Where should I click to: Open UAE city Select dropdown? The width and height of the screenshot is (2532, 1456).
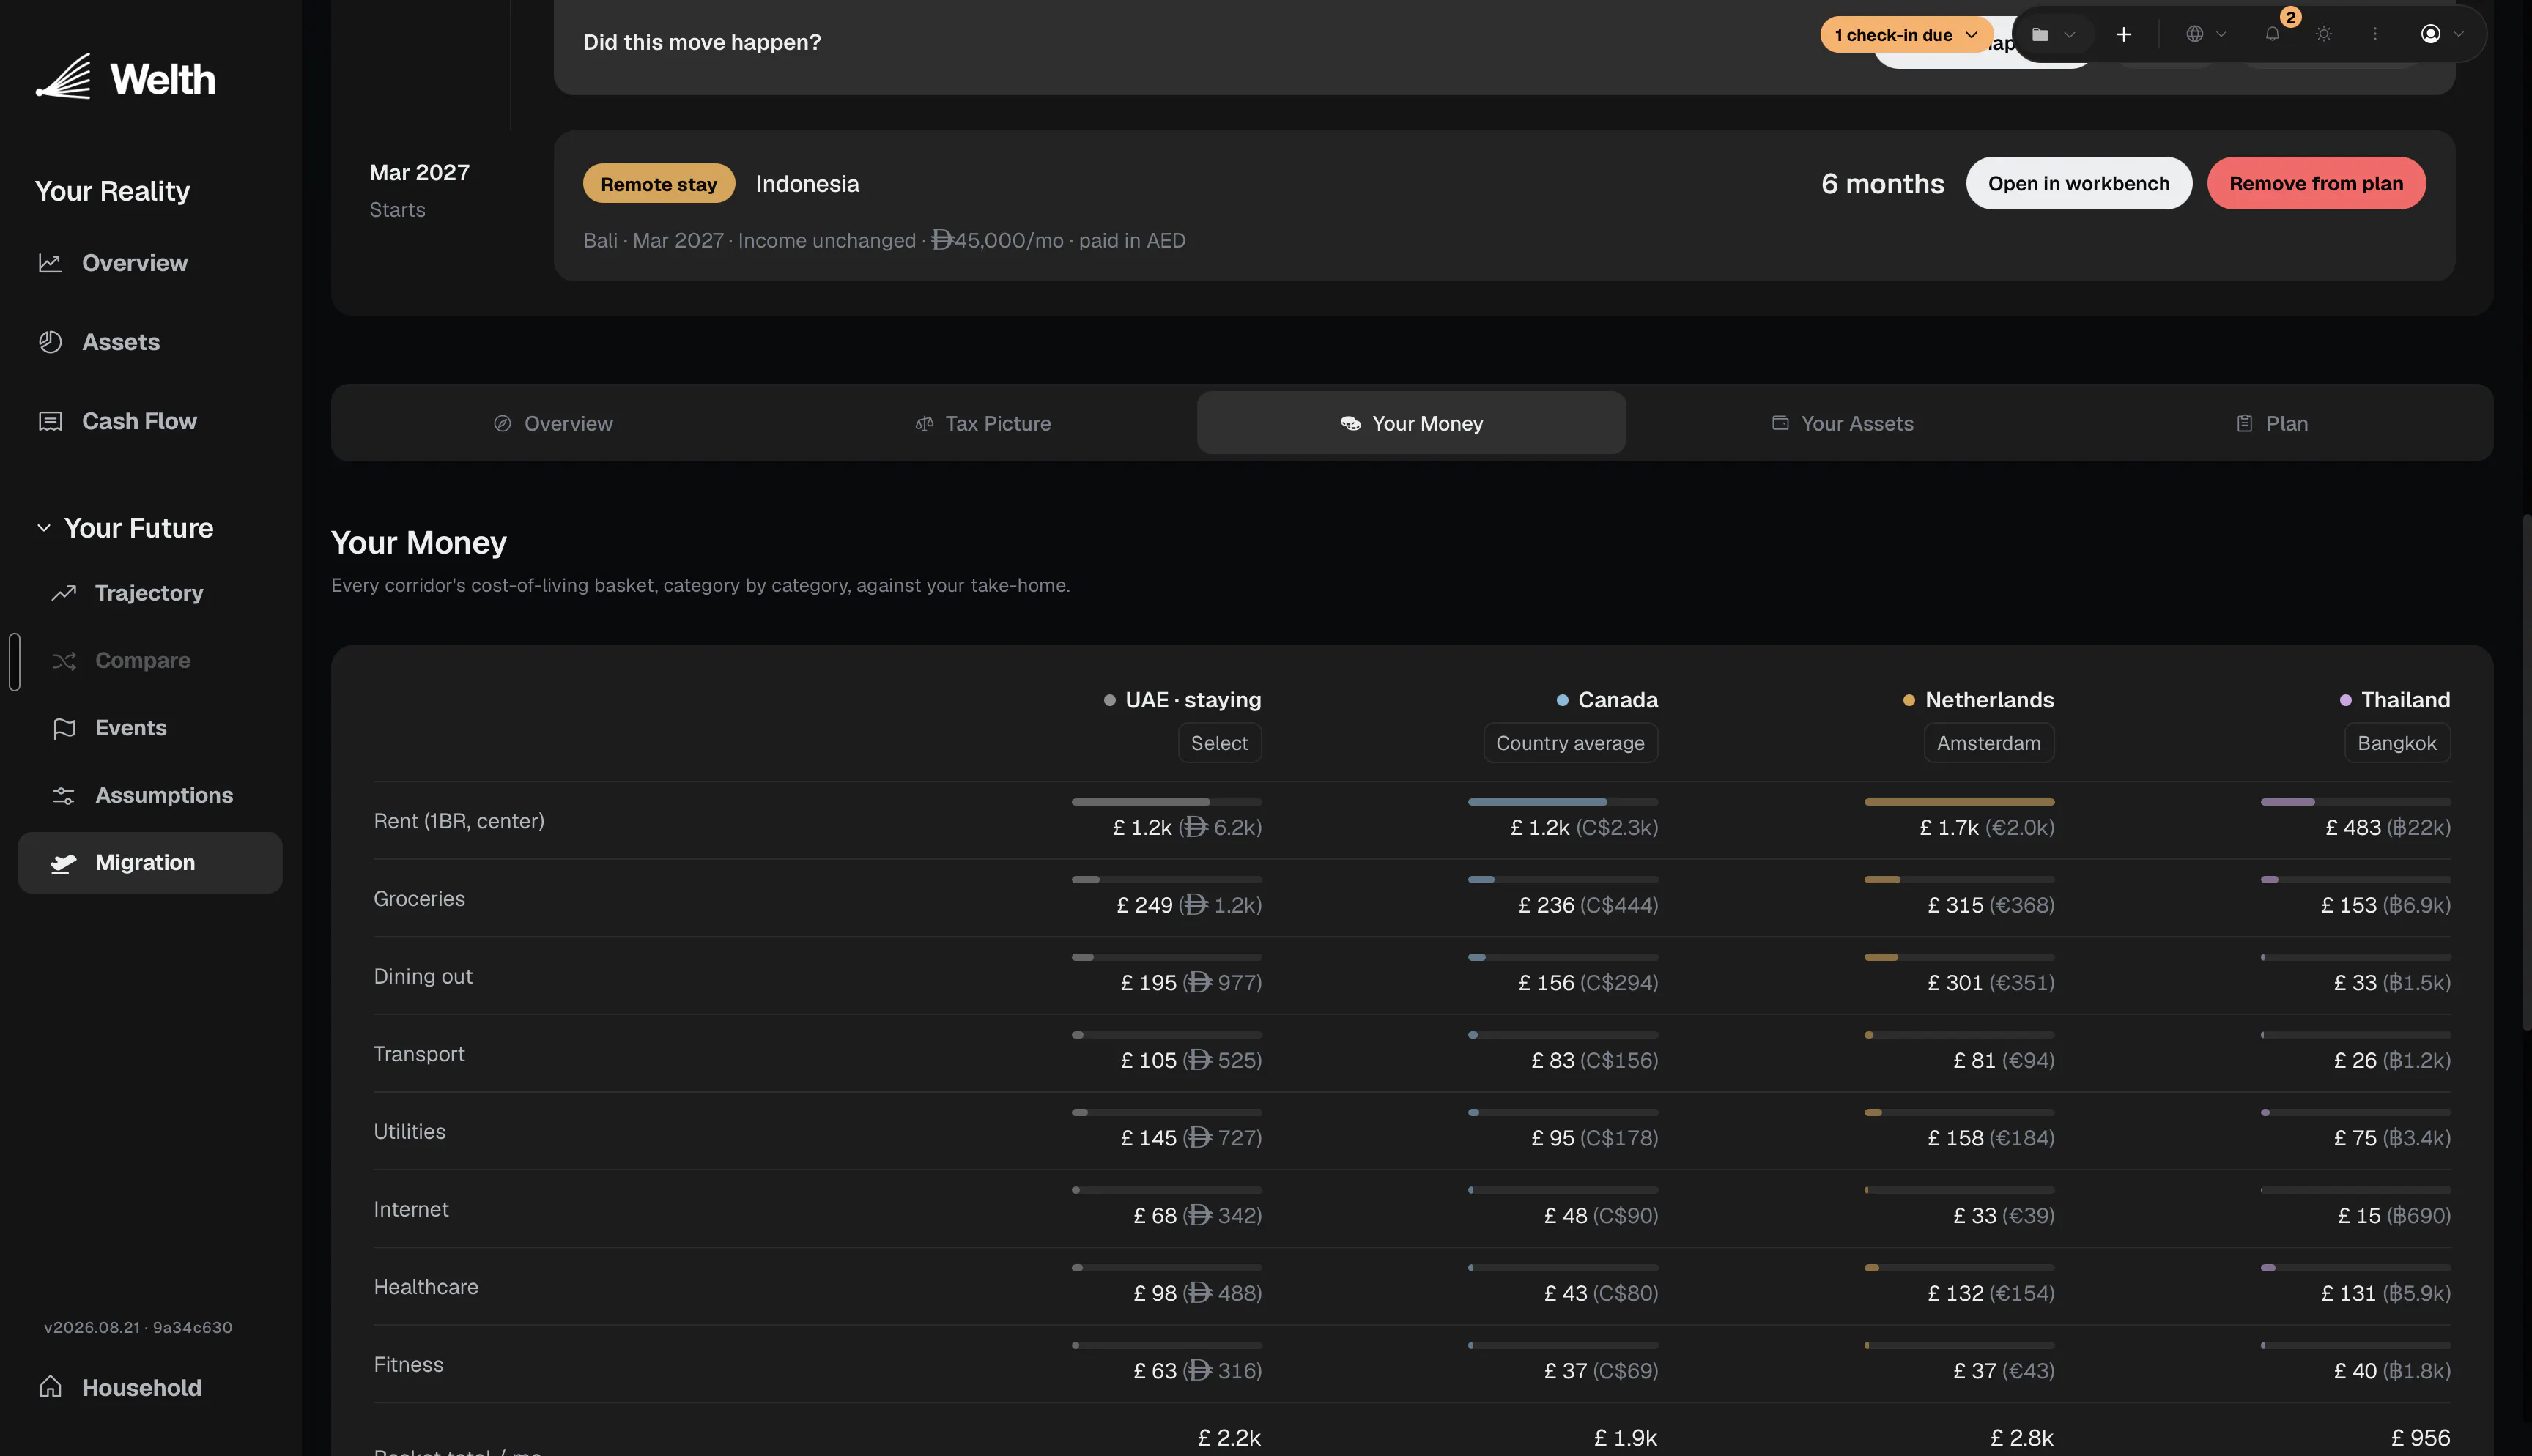[1219, 743]
